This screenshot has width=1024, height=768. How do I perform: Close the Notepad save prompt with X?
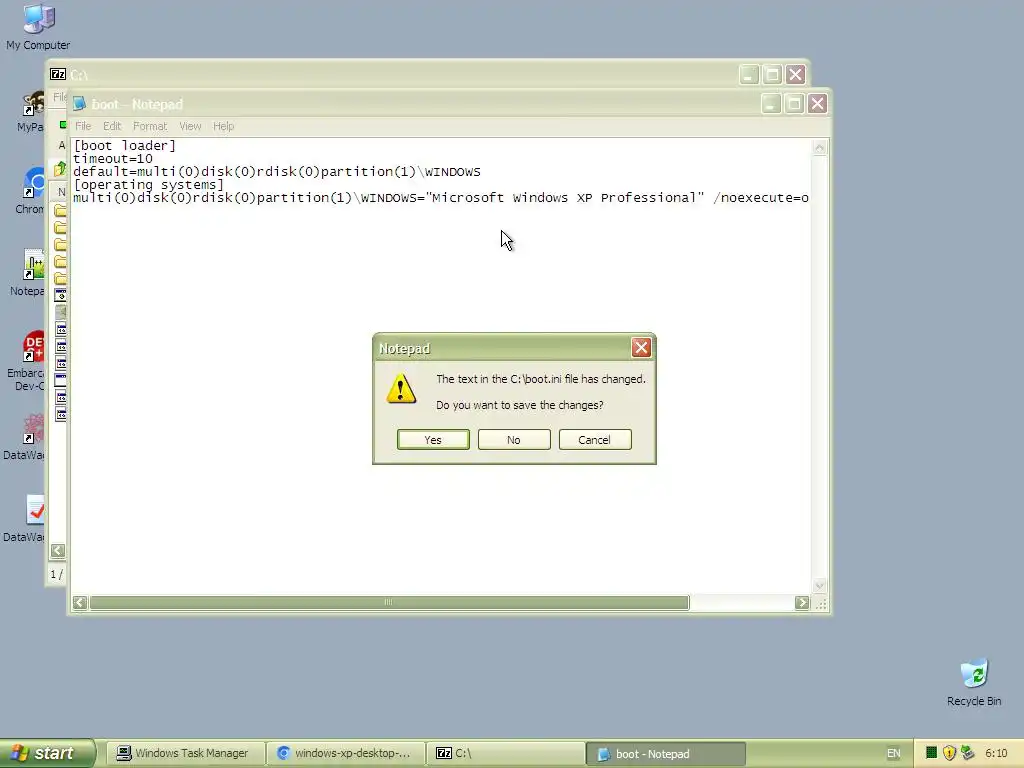point(641,347)
